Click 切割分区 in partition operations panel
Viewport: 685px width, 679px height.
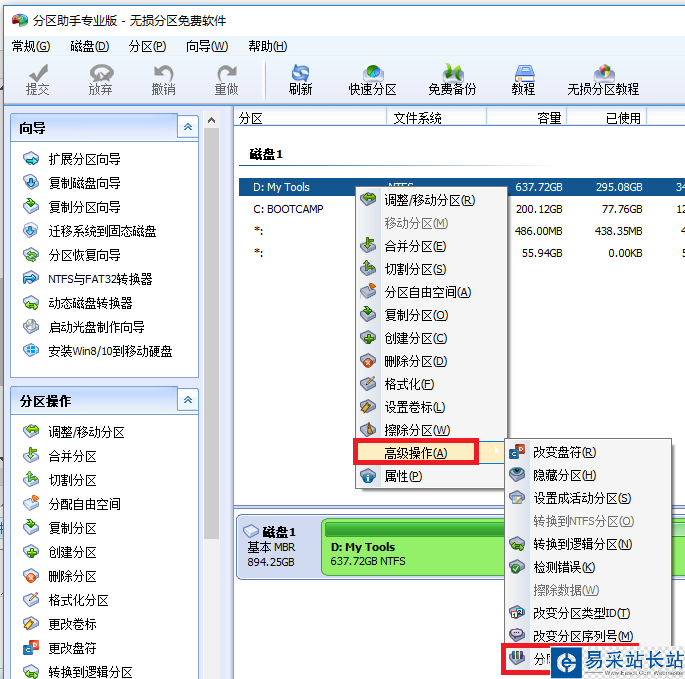tap(60, 480)
